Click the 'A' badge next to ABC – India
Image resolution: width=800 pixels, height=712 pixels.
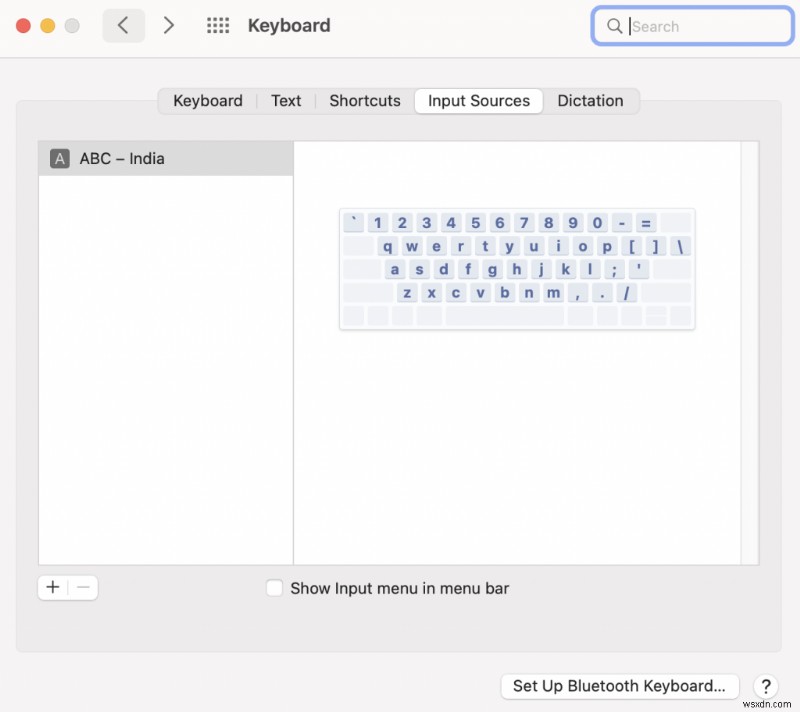pos(59,158)
